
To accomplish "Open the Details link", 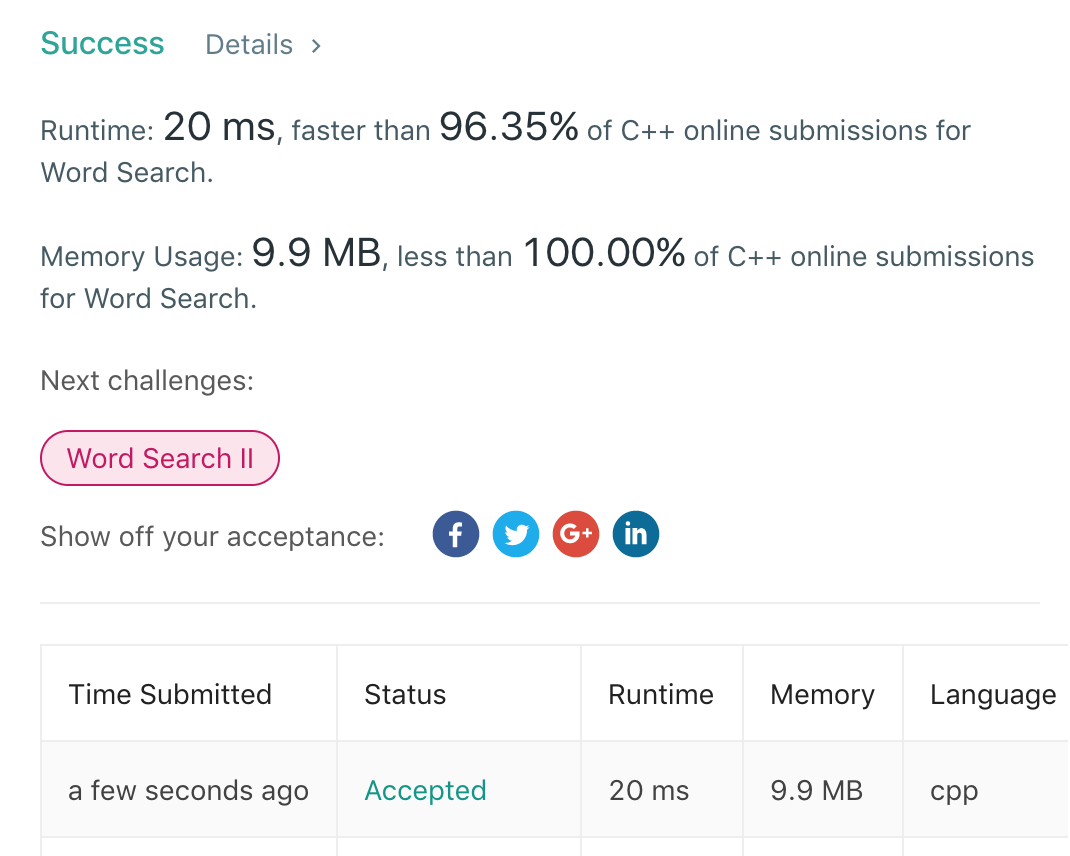I will click(x=249, y=45).
